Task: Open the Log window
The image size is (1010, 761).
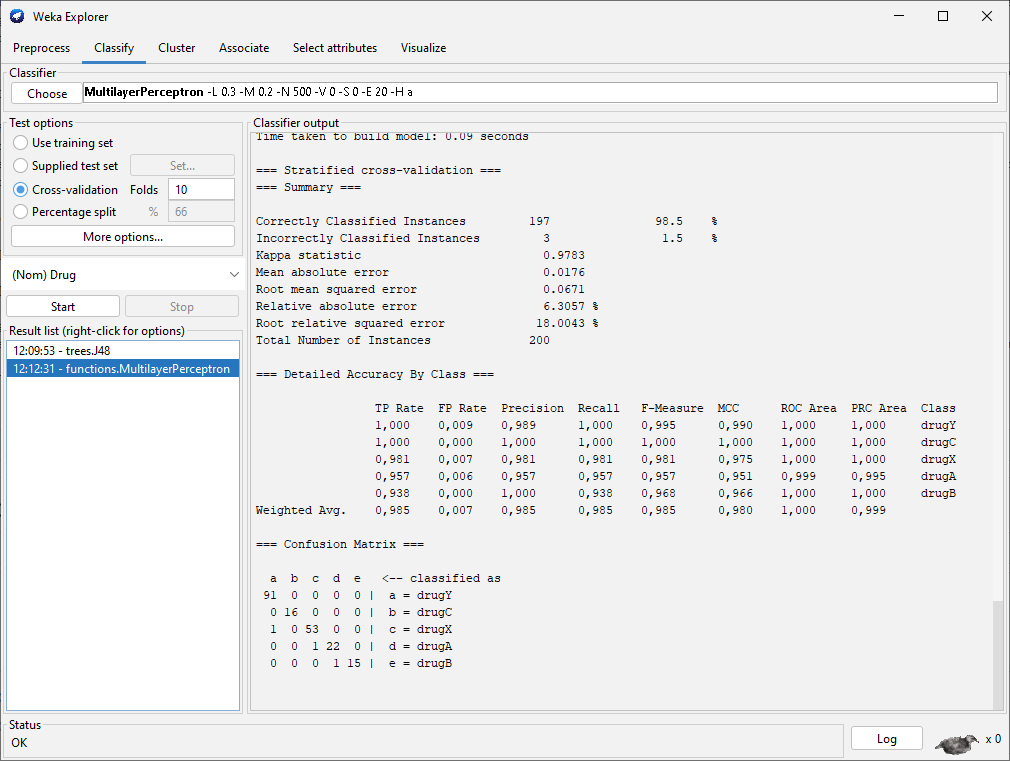Action: pos(886,737)
